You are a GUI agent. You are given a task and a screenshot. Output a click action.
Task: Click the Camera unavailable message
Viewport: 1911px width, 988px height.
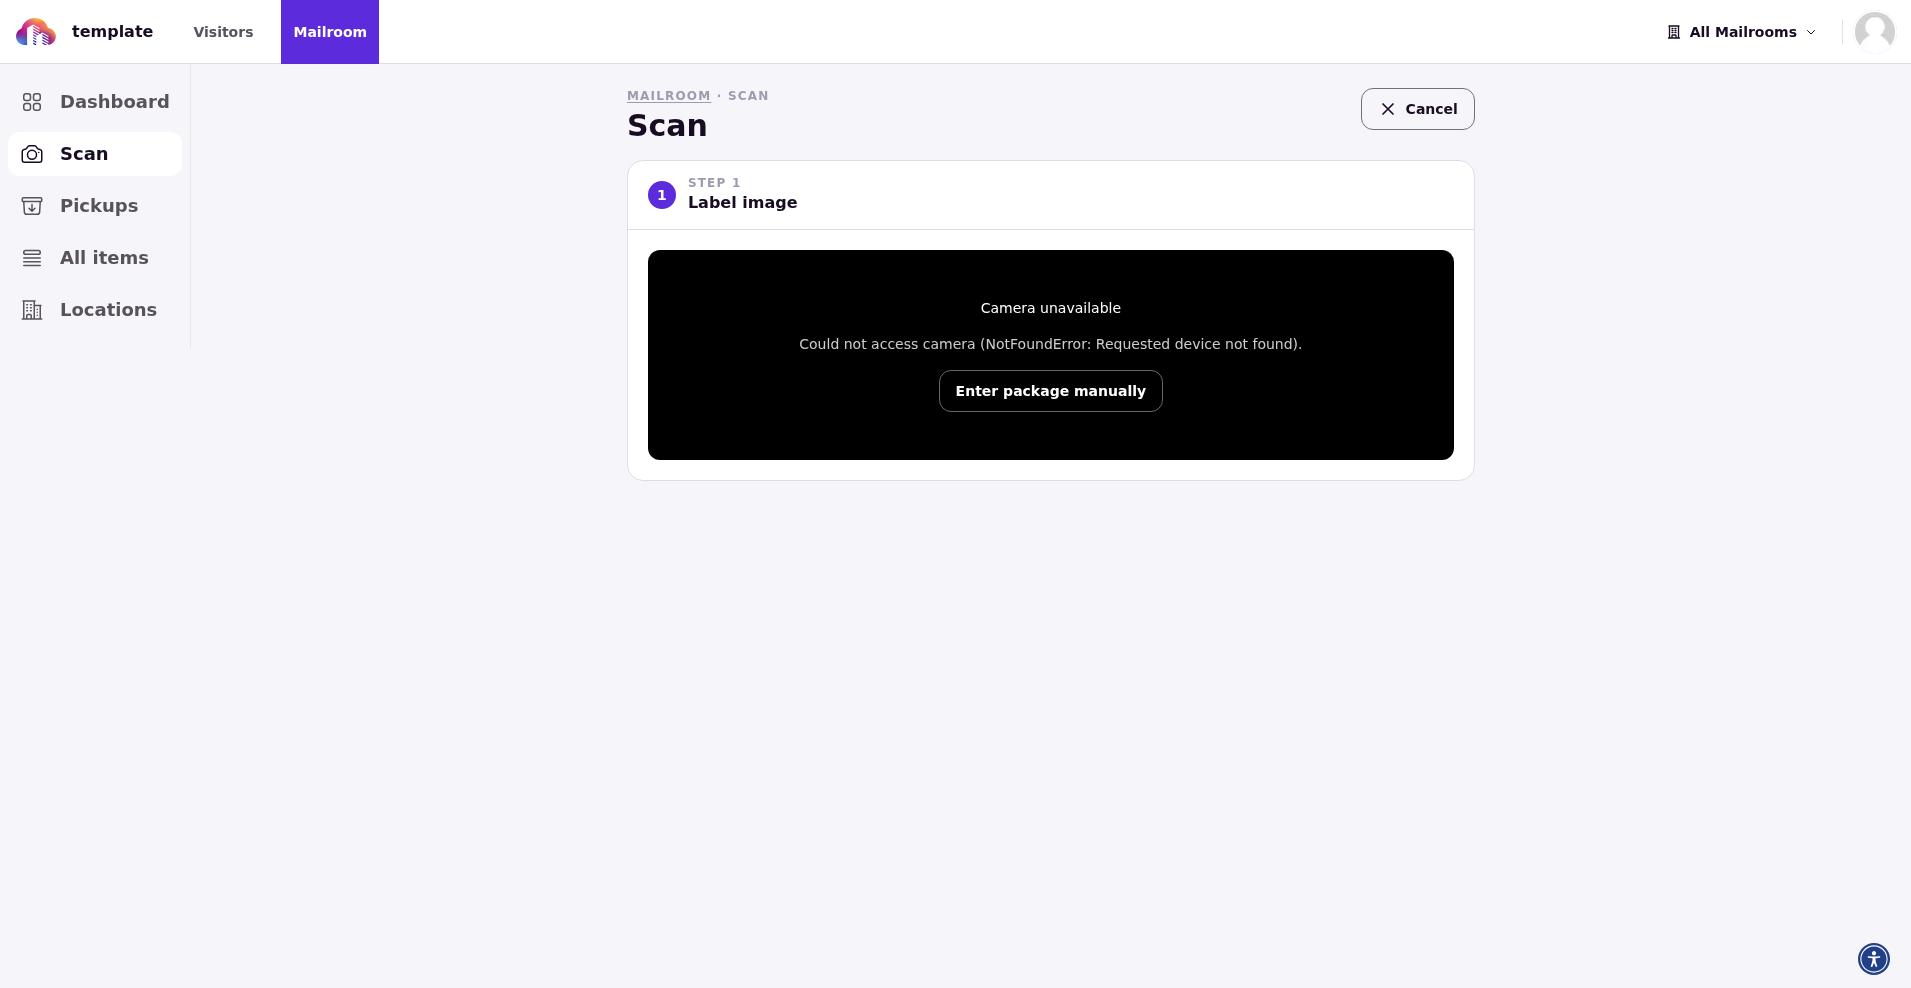[x=1050, y=308]
